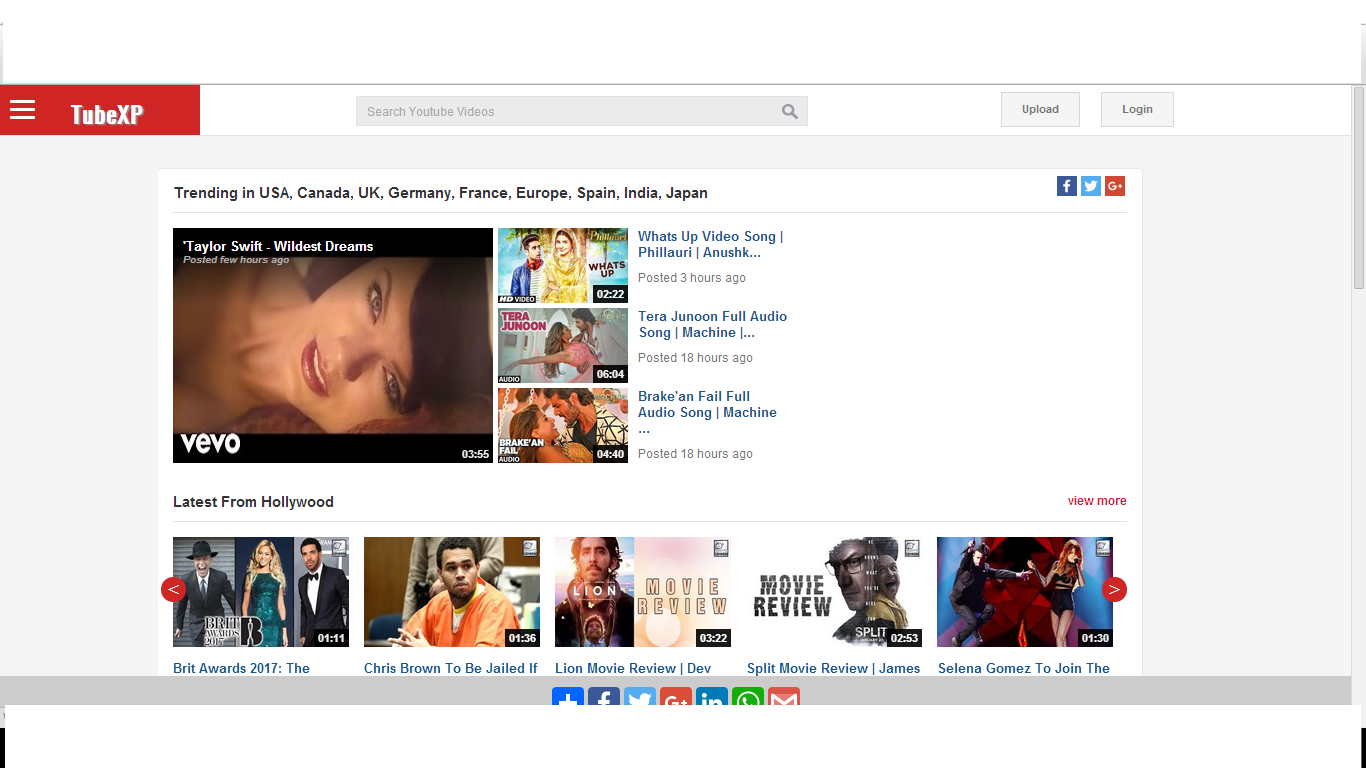The height and width of the screenshot is (768, 1366).
Task: Click the Search Youtube Videos field
Action: (565, 112)
